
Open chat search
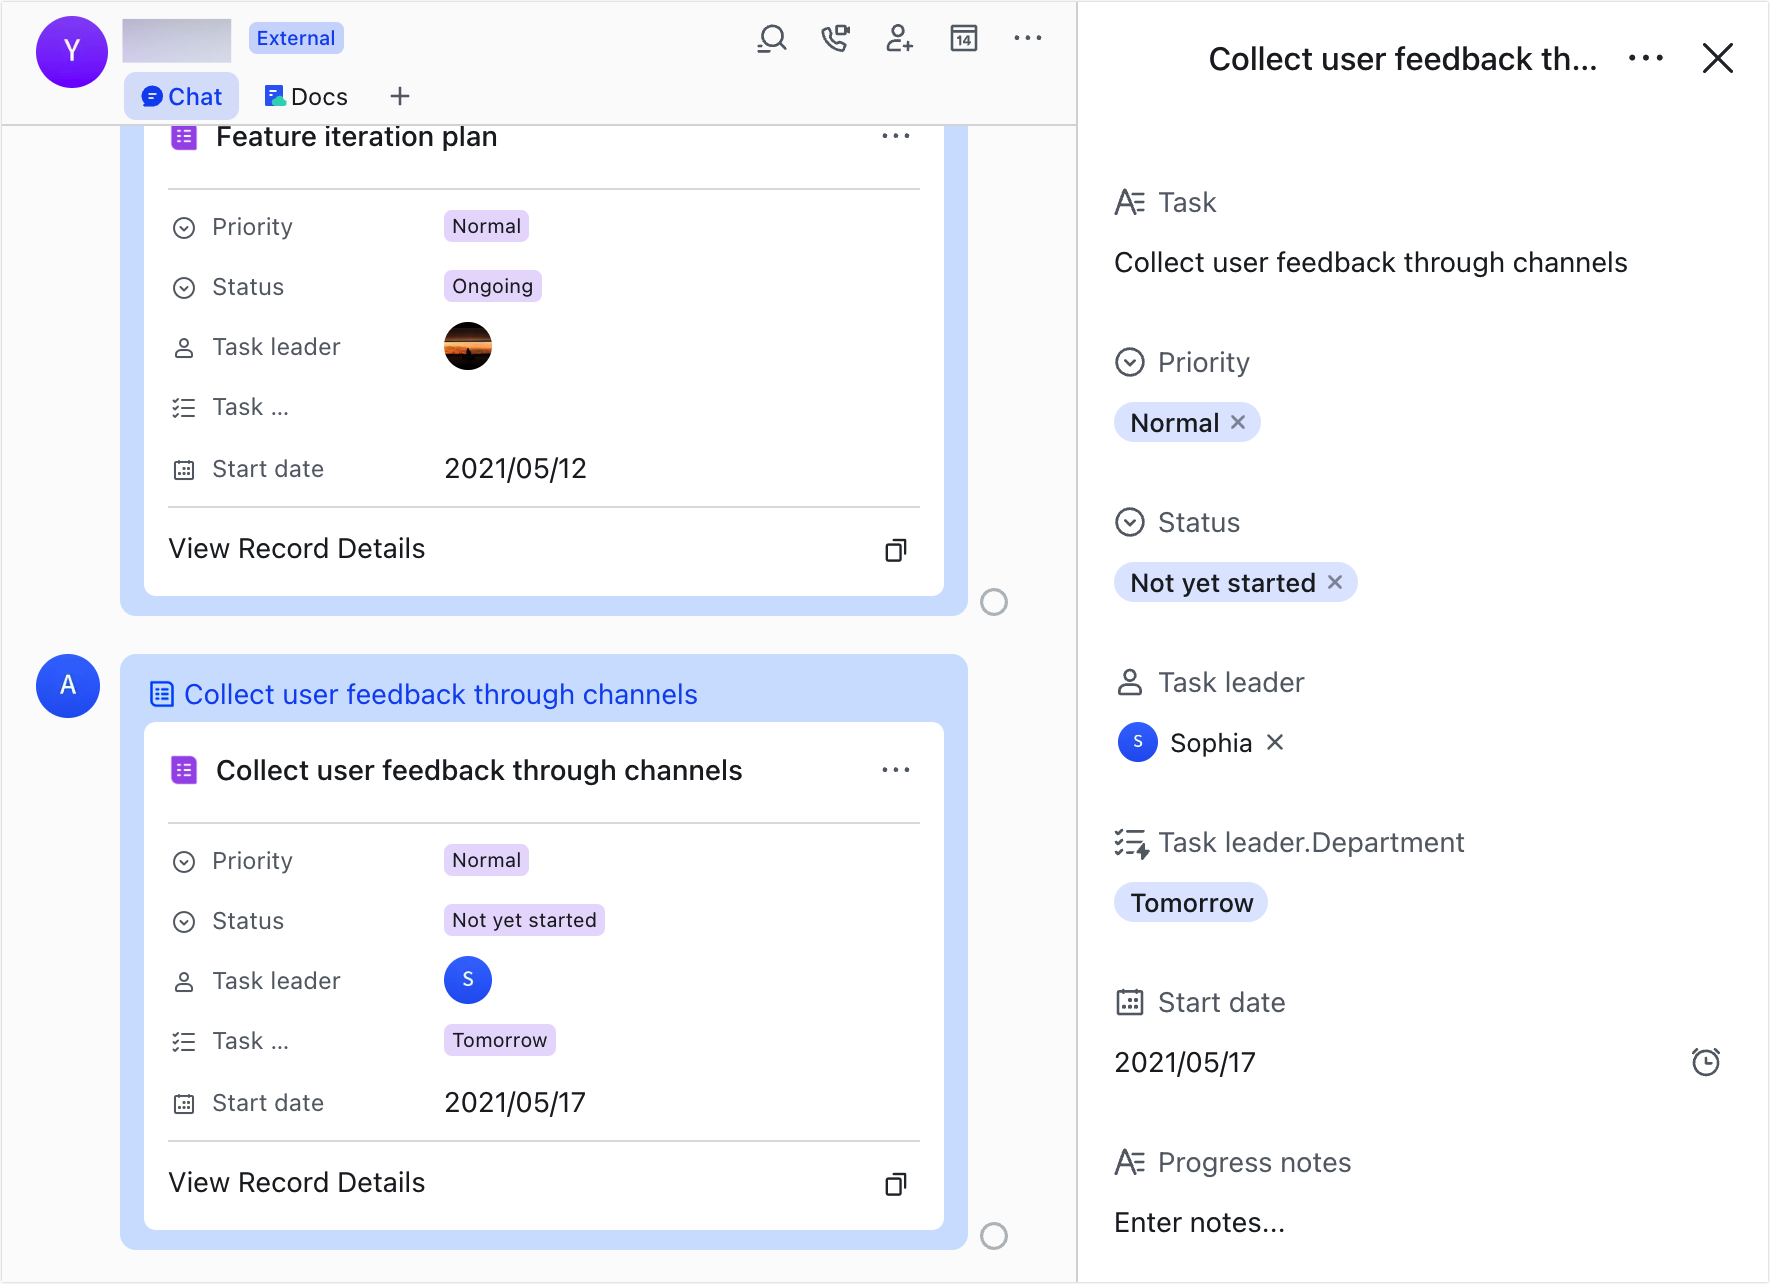772,39
